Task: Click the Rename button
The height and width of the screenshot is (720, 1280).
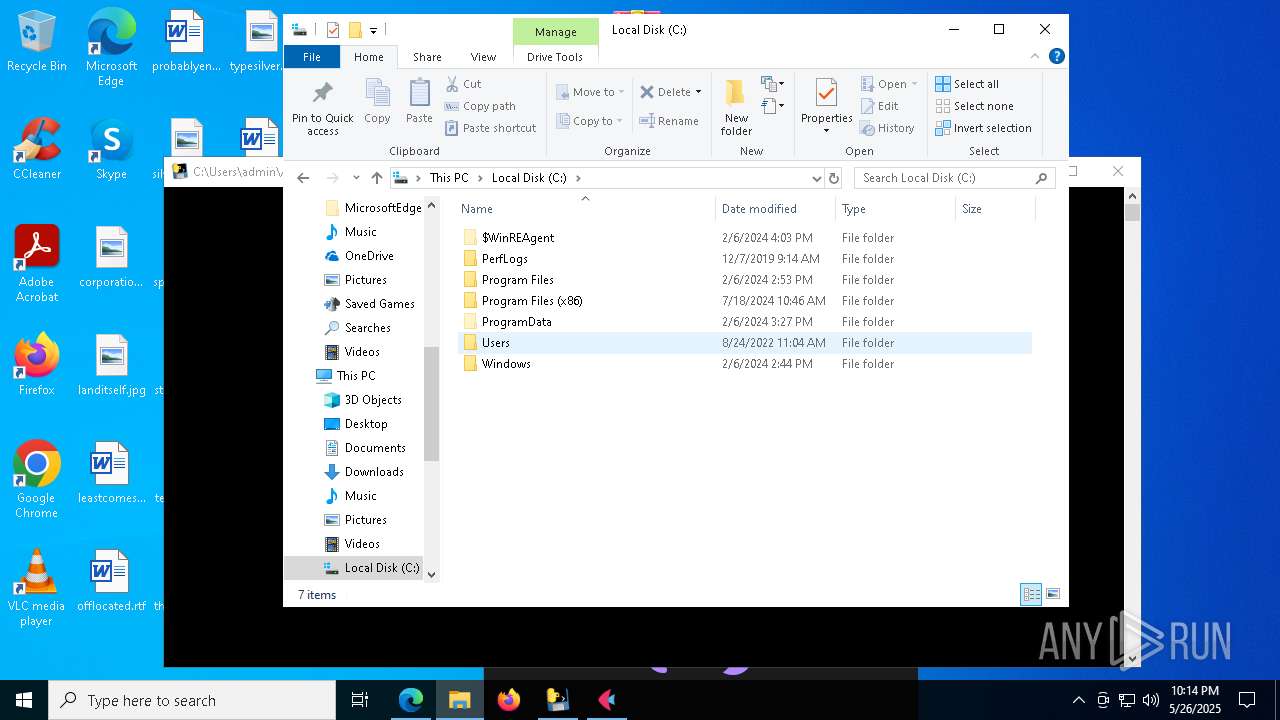Action: (669, 121)
